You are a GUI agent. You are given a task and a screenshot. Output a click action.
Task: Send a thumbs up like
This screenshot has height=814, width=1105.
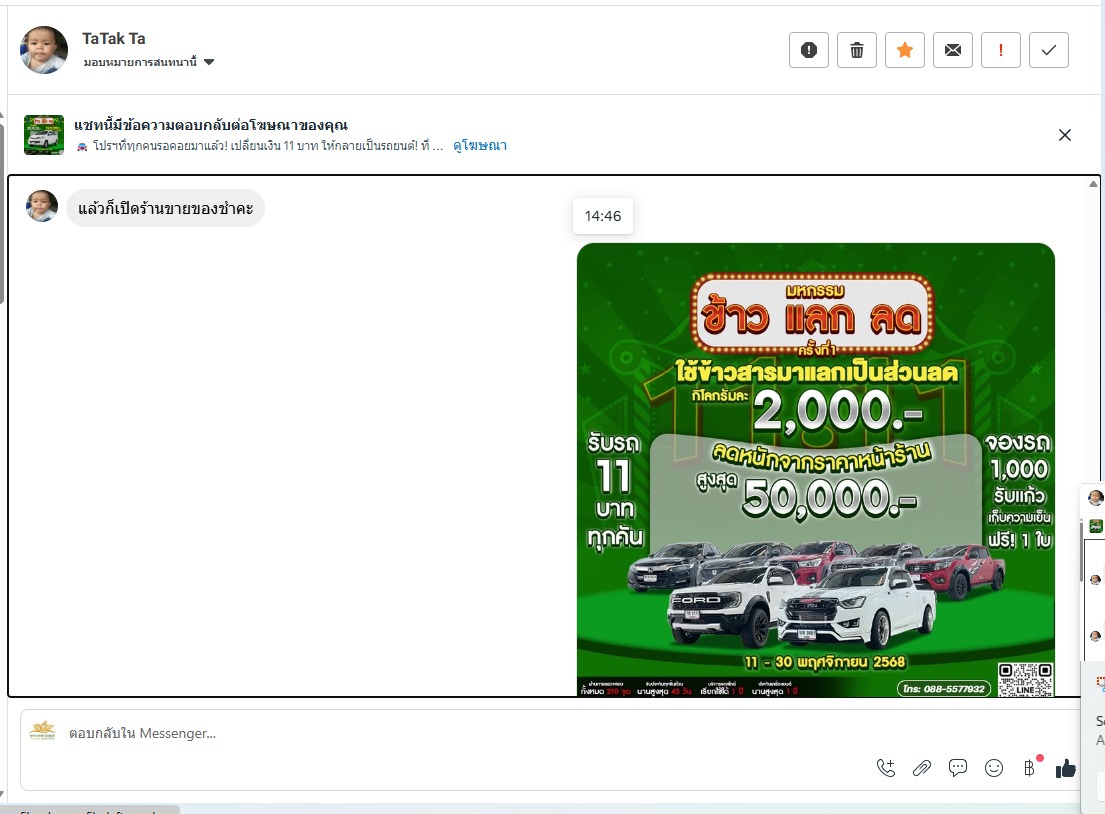pos(1066,768)
